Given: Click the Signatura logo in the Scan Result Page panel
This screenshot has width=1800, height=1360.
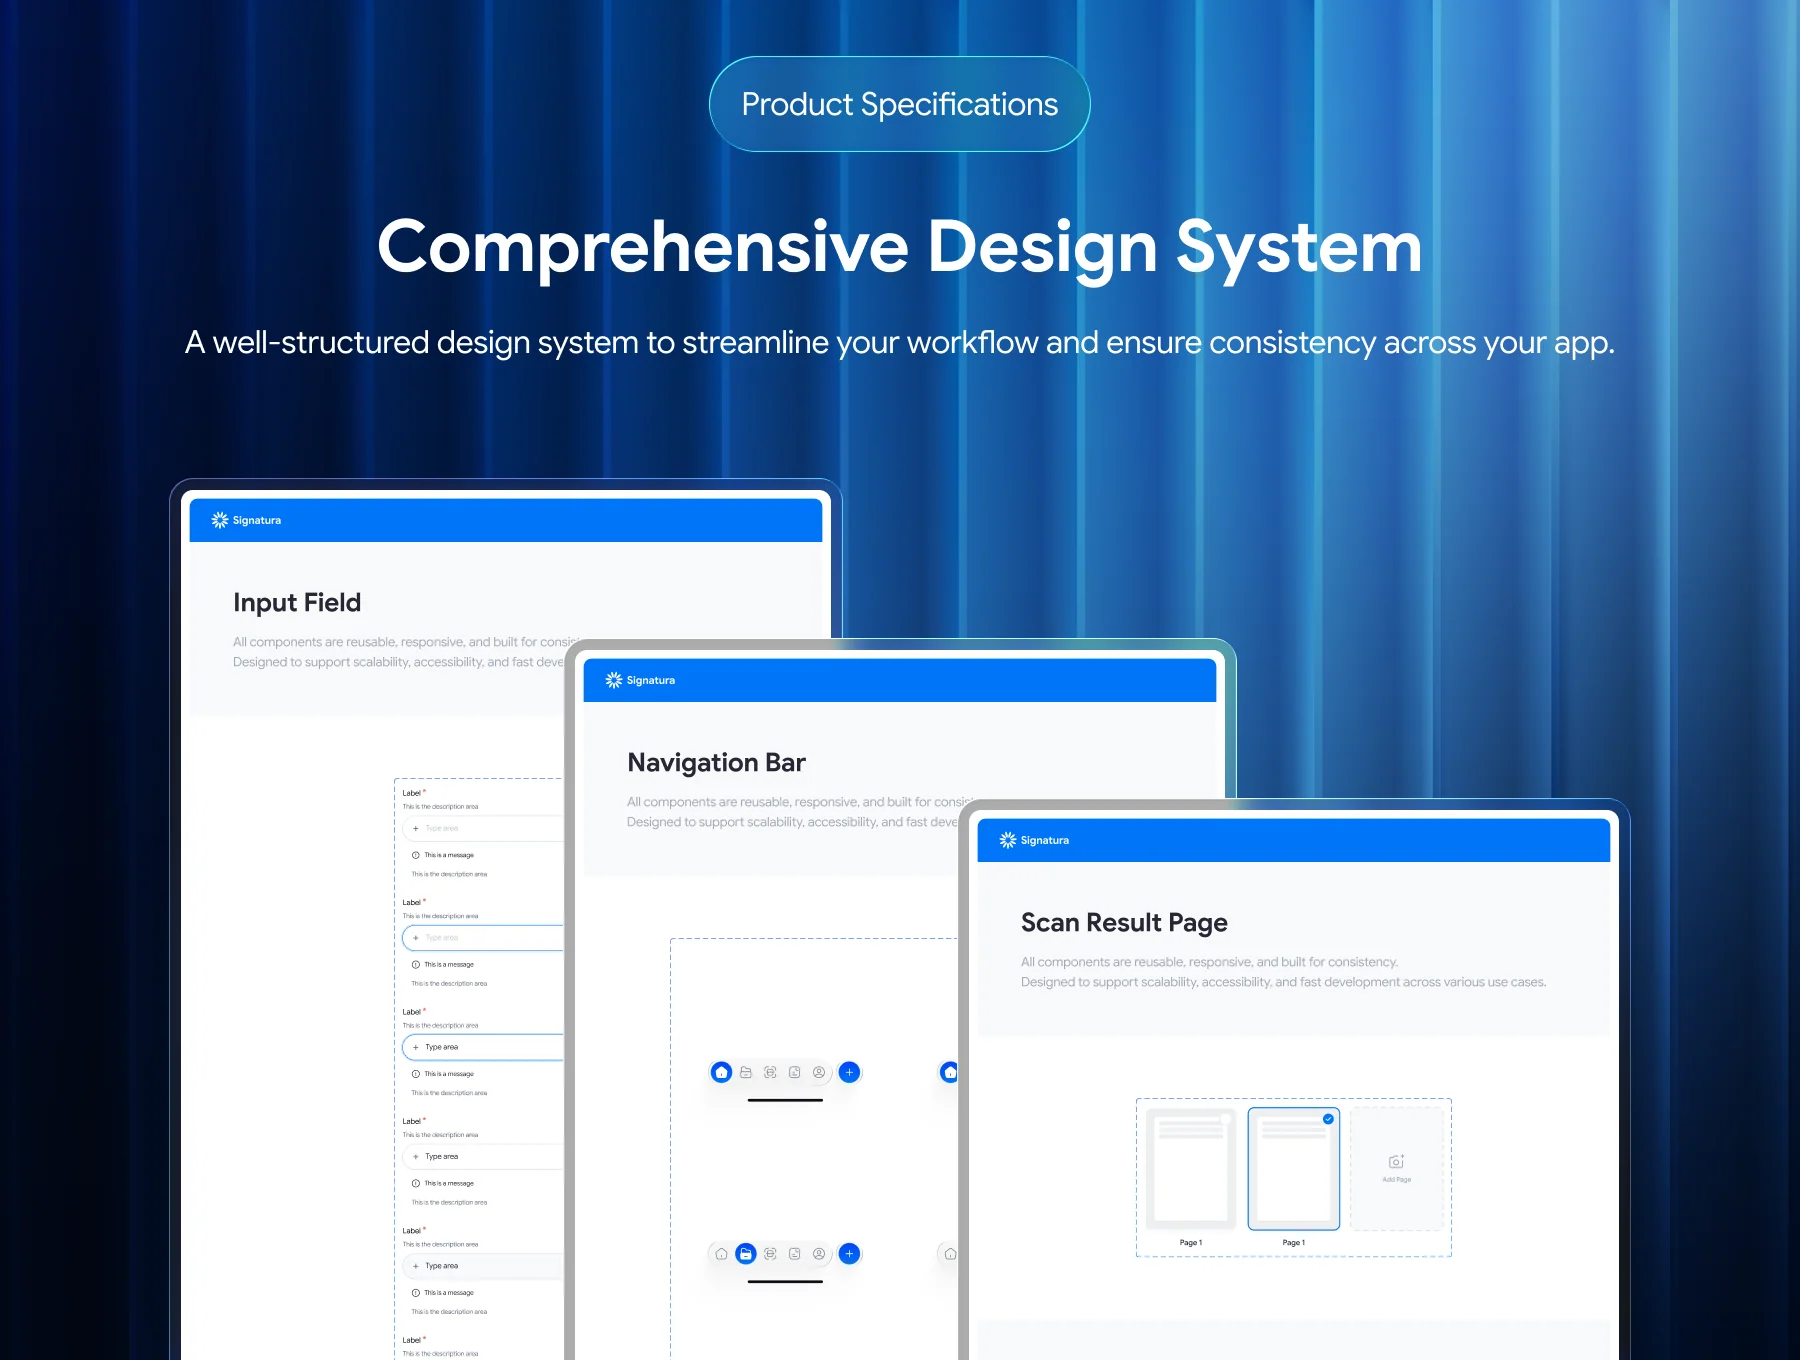Looking at the screenshot, I should [x=1034, y=840].
